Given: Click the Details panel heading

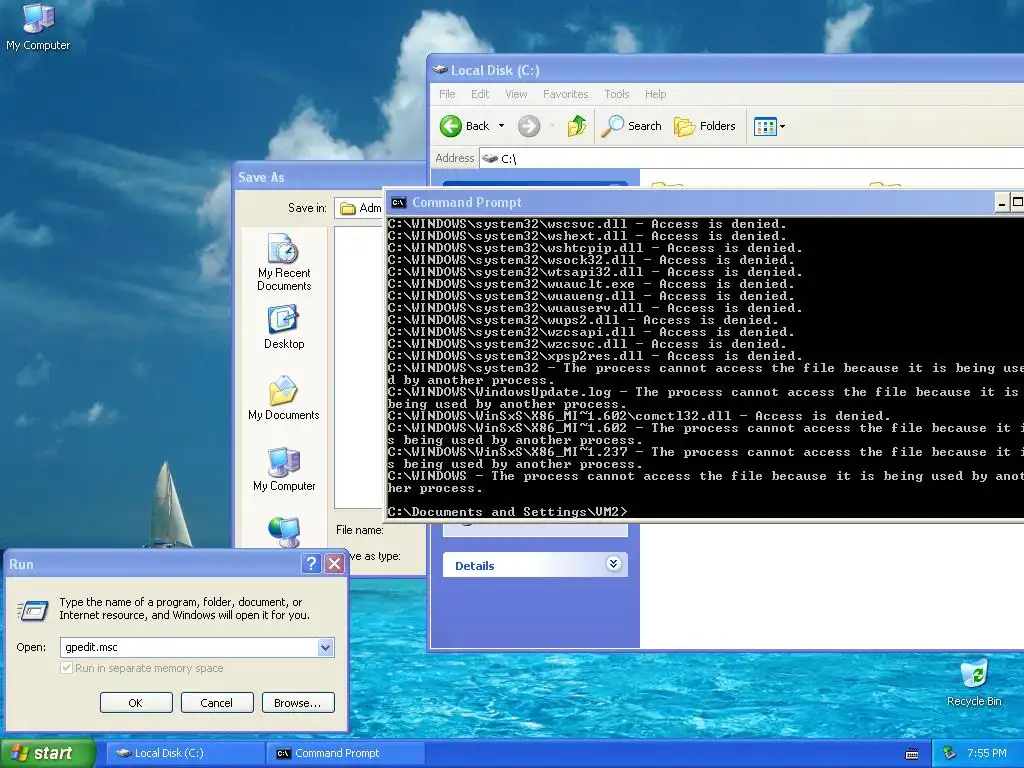Looking at the screenshot, I should (475, 566).
